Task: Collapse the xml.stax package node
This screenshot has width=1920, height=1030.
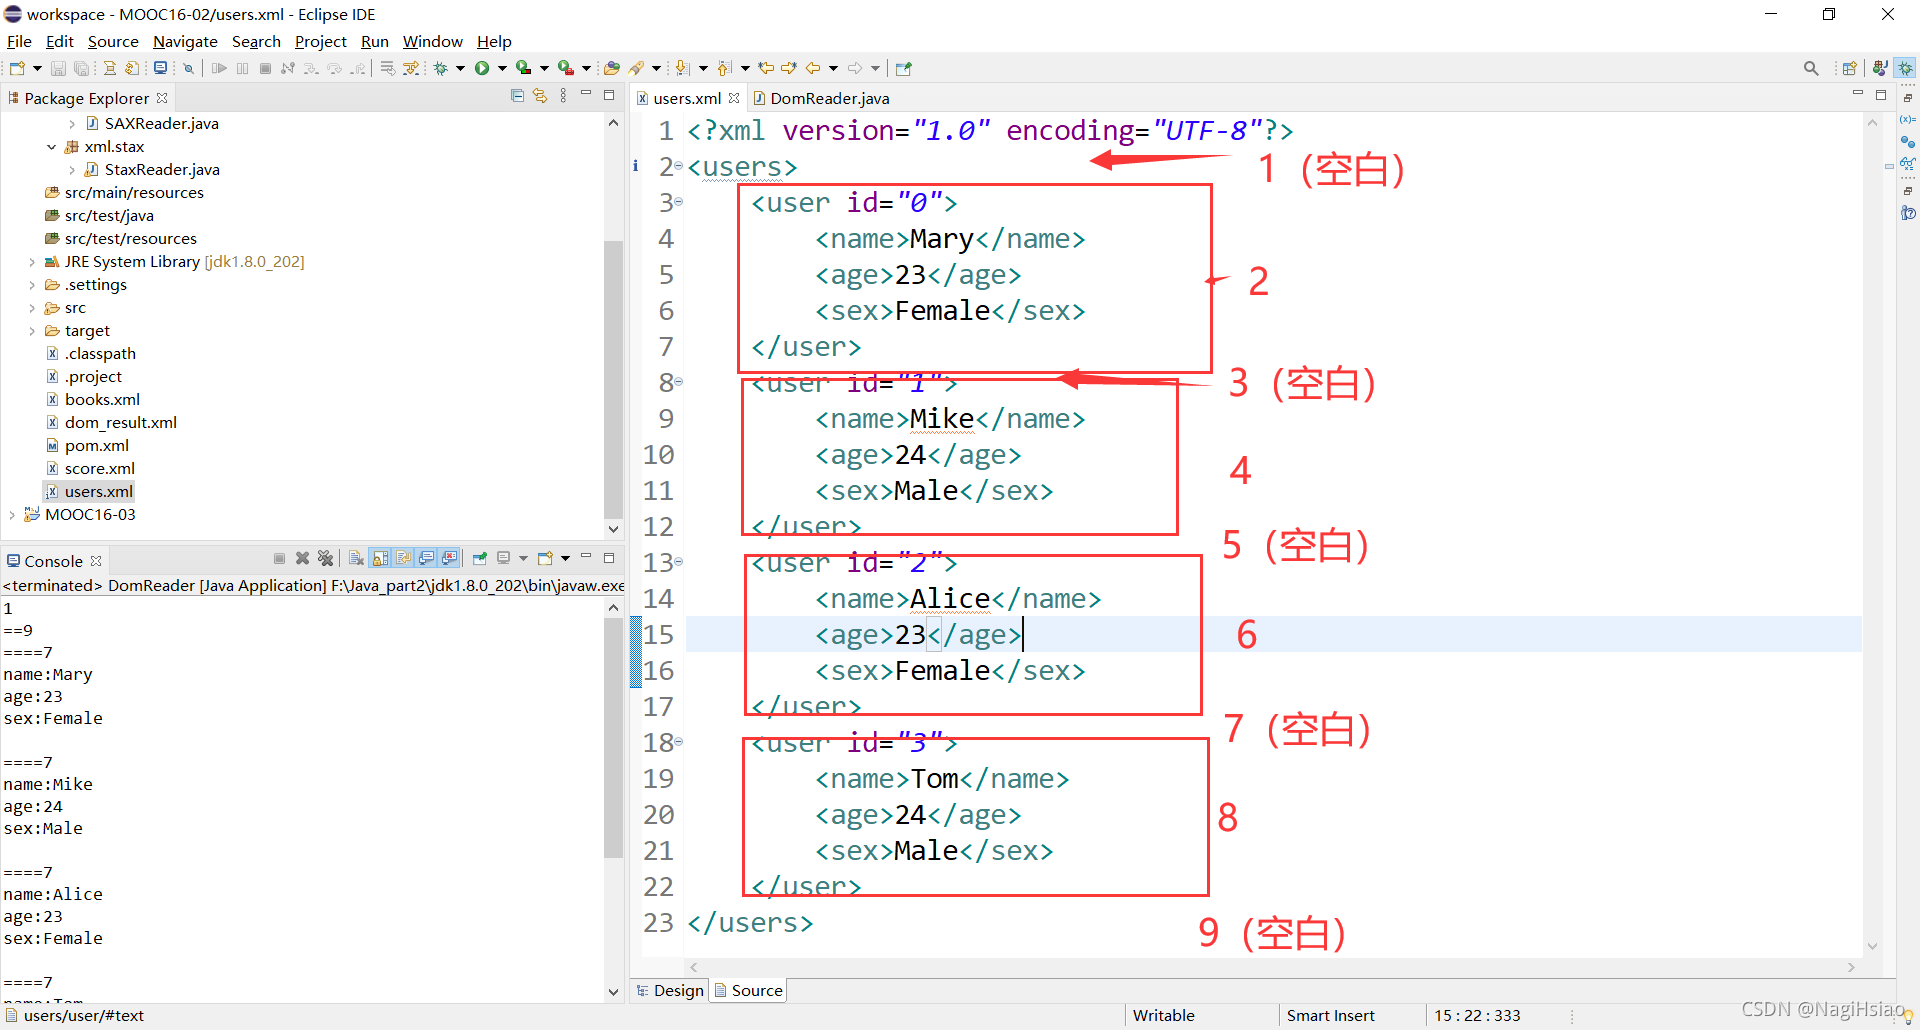Action: (x=52, y=147)
